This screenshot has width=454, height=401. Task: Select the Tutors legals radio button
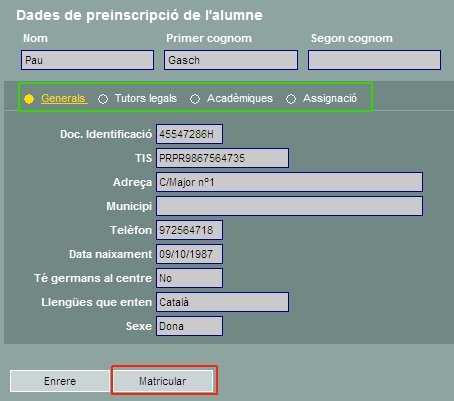tap(103, 99)
